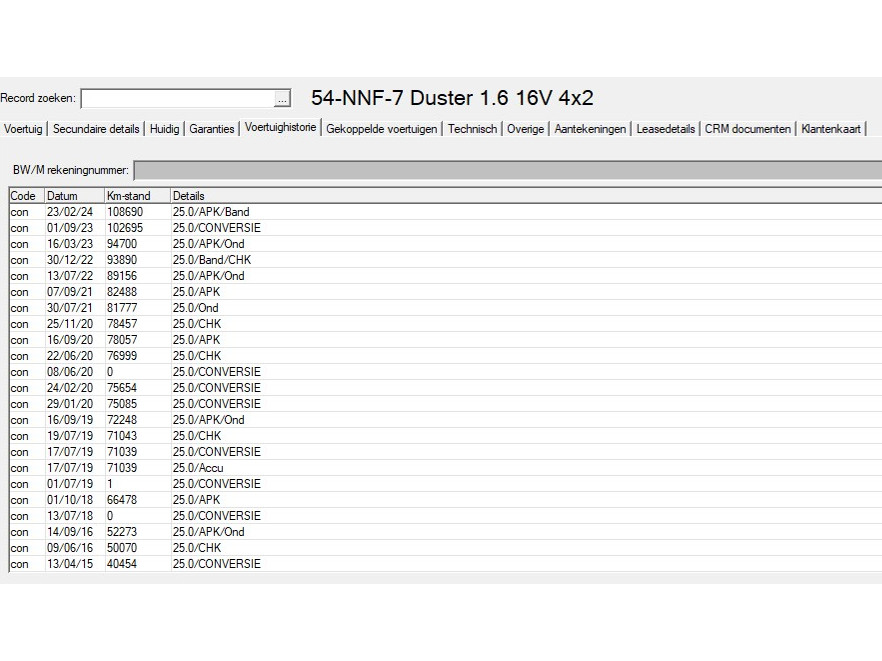
Task: Open the ellipsis browse button beside Record zoeken
Action: (x=282, y=99)
